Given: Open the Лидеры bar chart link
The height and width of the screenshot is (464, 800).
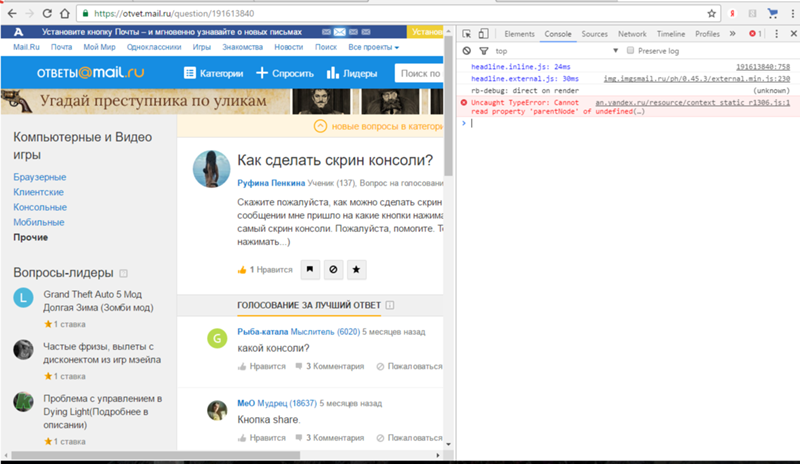Looking at the screenshot, I should (x=352, y=73).
